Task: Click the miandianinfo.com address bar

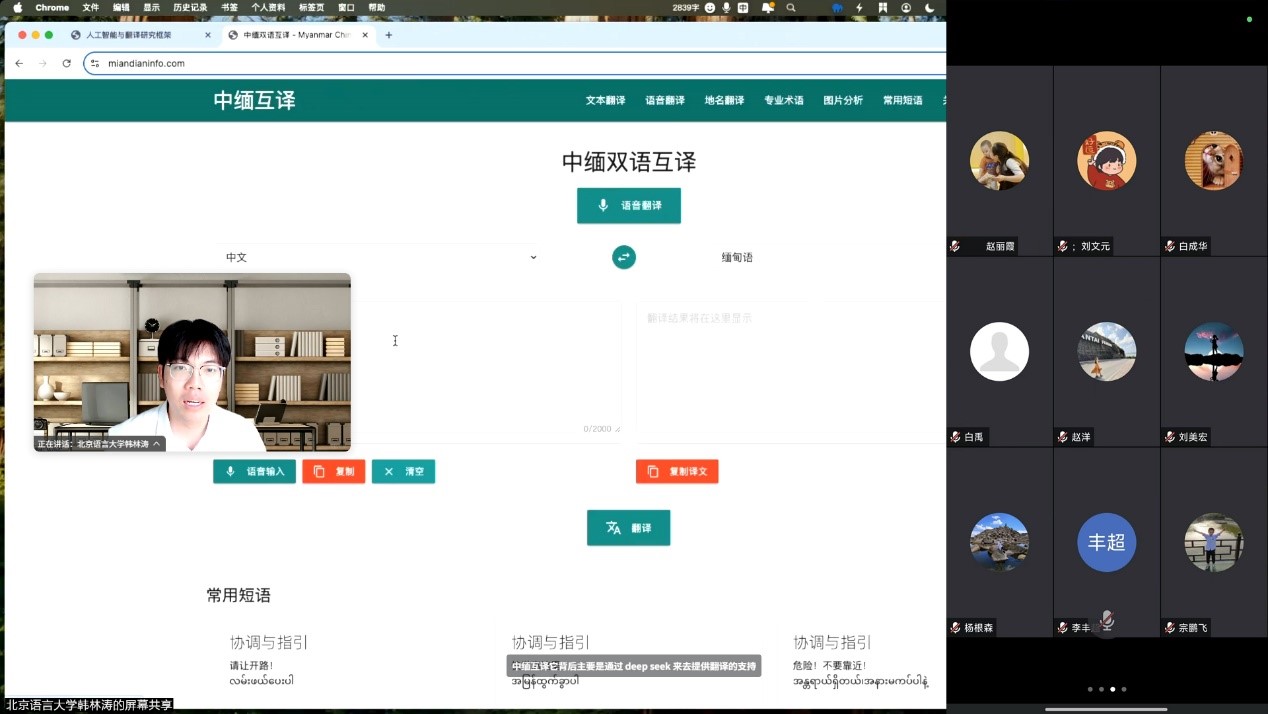Action: [x=500, y=63]
